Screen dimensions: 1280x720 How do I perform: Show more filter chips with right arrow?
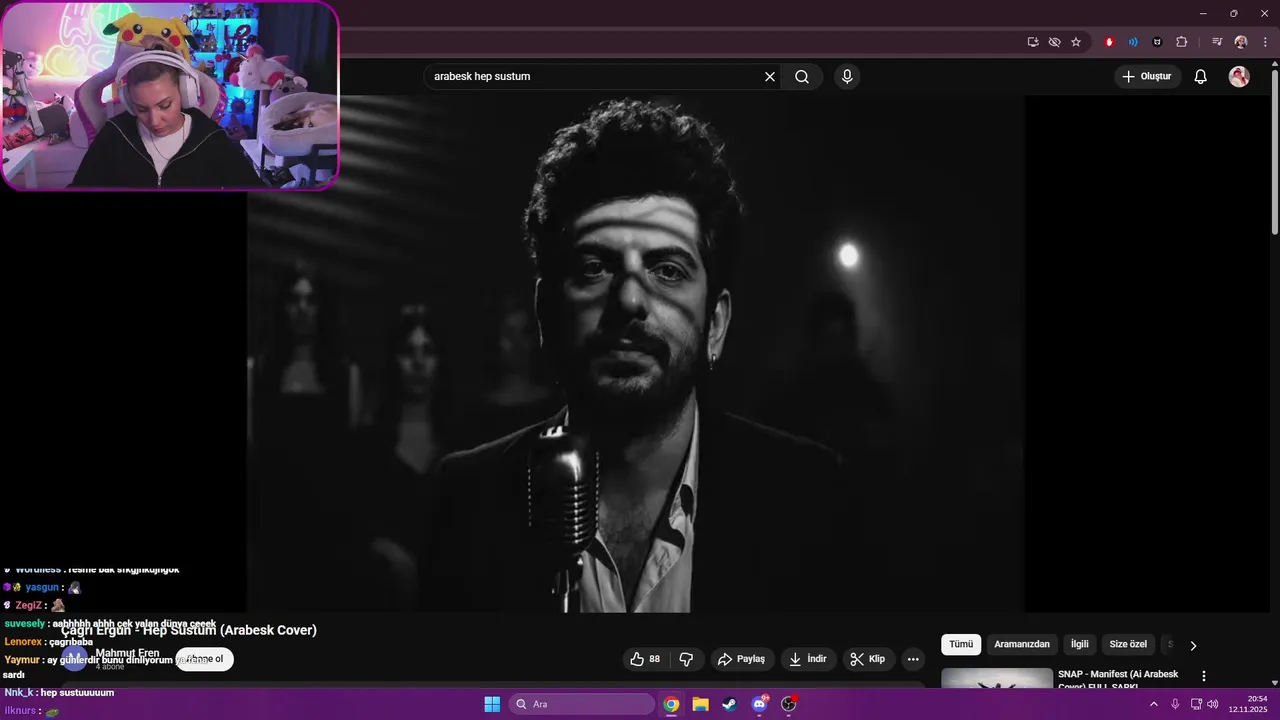point(1193,646)
